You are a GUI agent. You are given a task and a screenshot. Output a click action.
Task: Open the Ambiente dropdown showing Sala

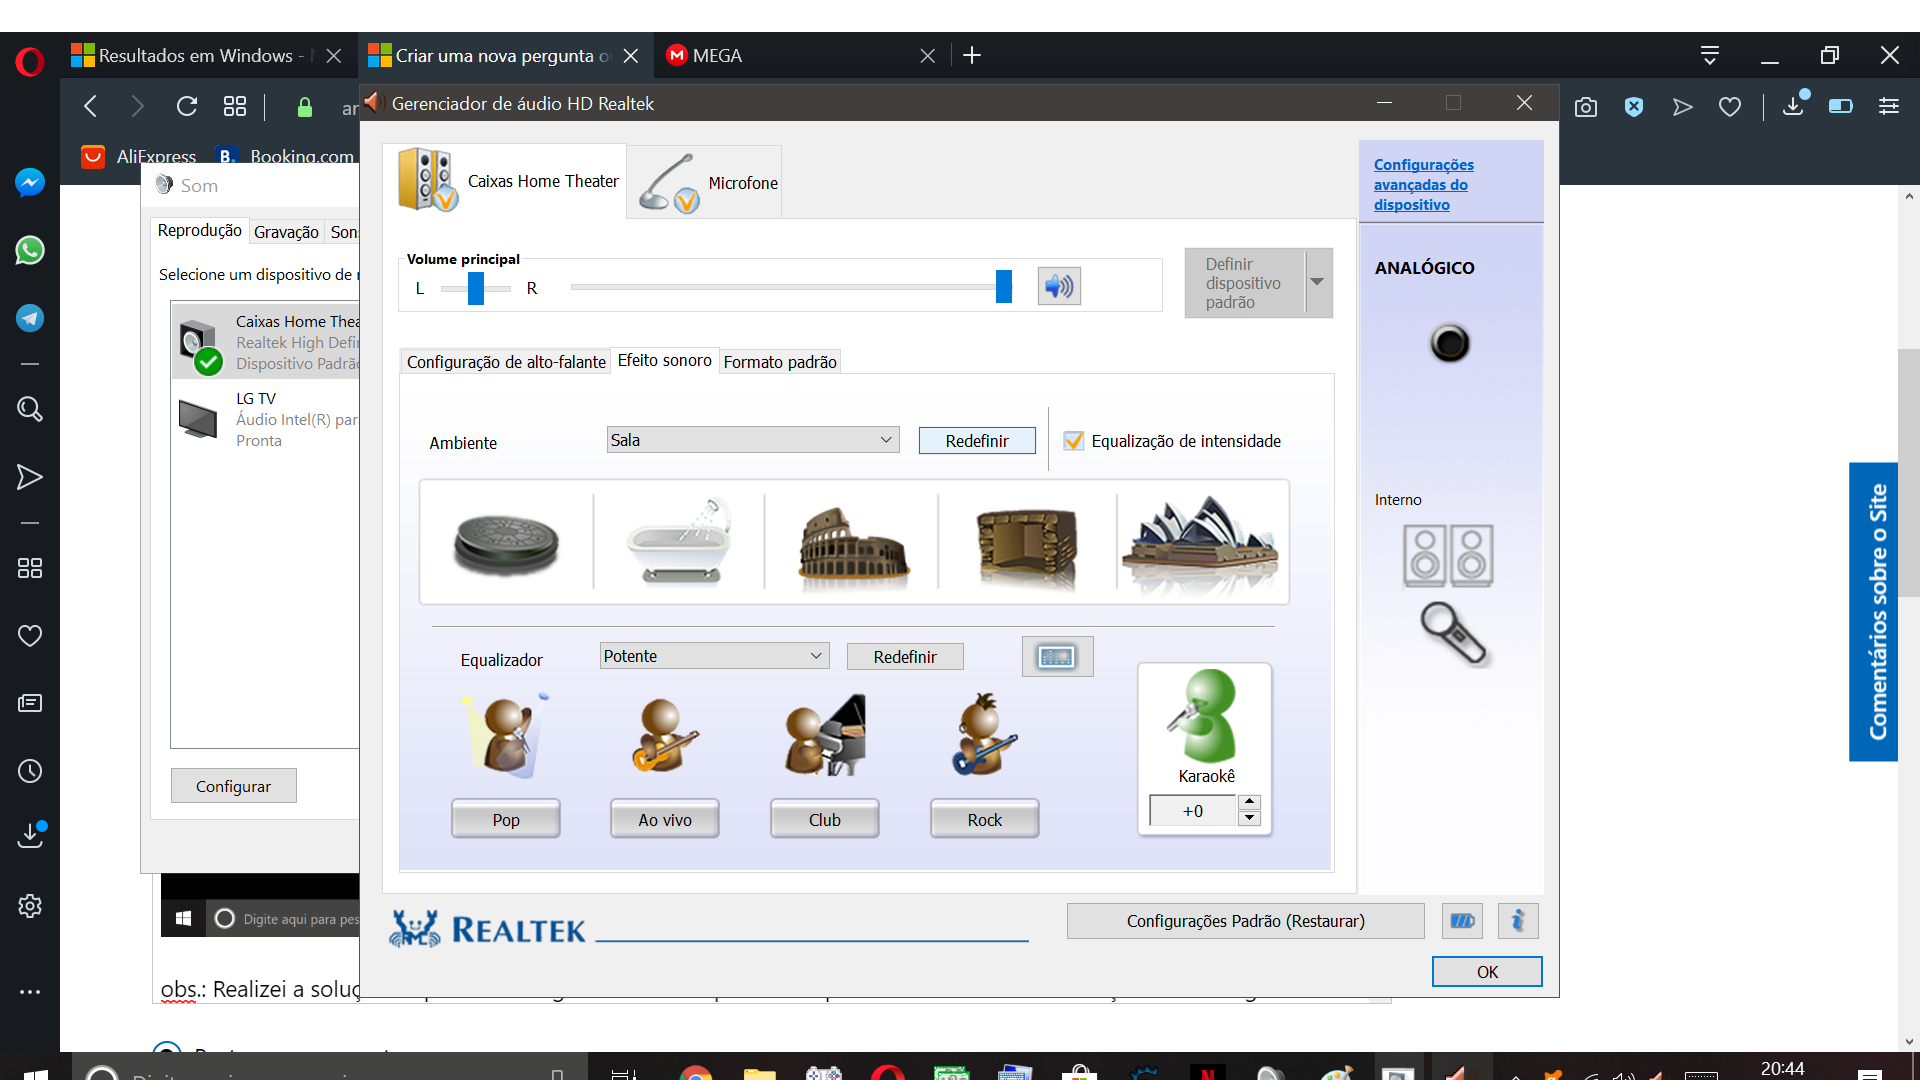(x=752, y=440)
